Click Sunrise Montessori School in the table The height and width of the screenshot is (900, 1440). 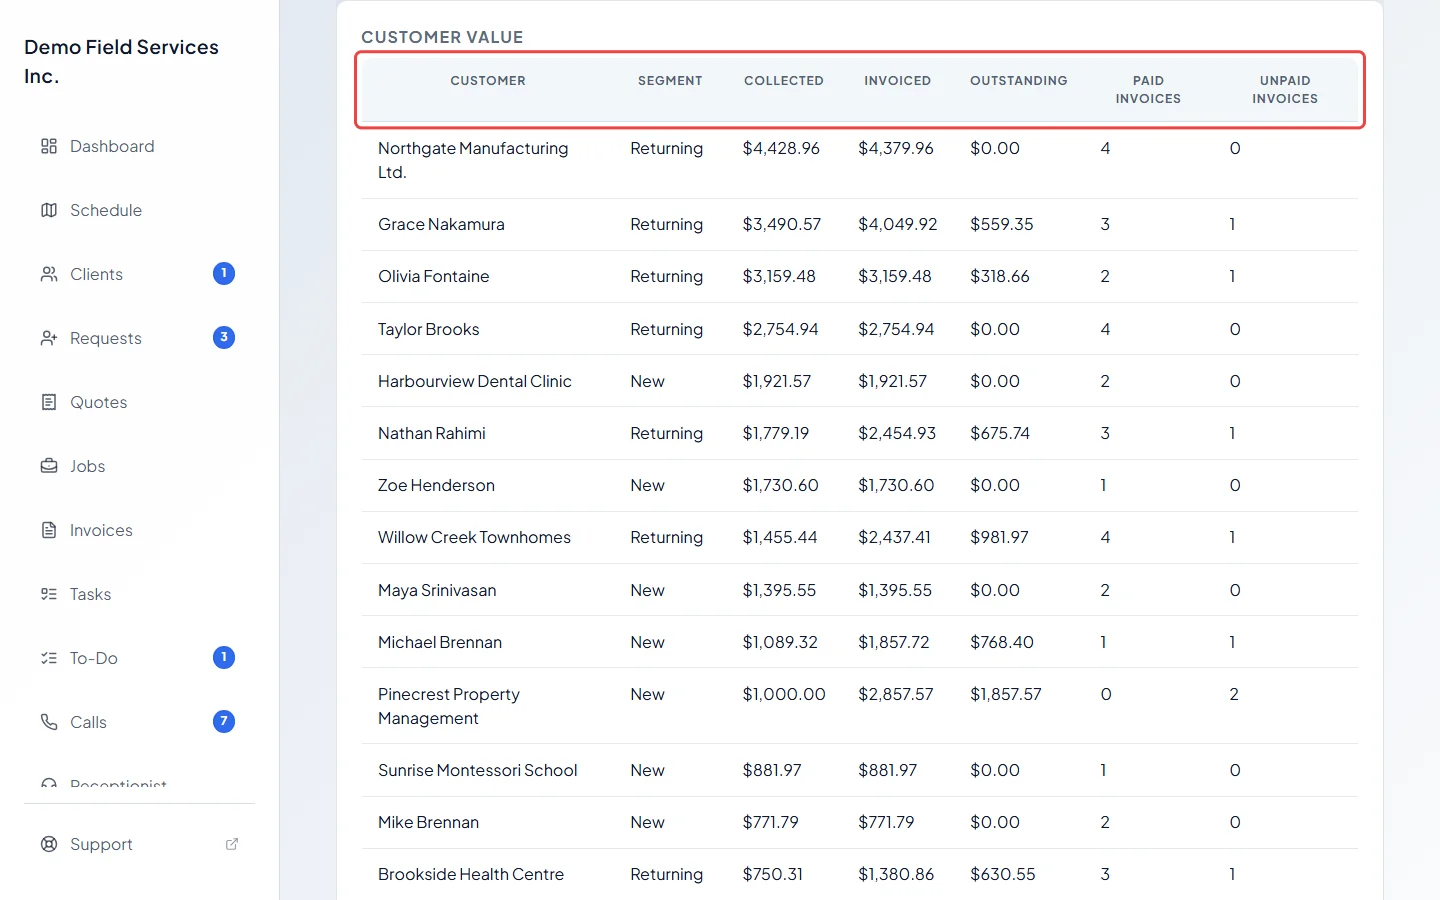pyautogui.click(x=478, y=770)
